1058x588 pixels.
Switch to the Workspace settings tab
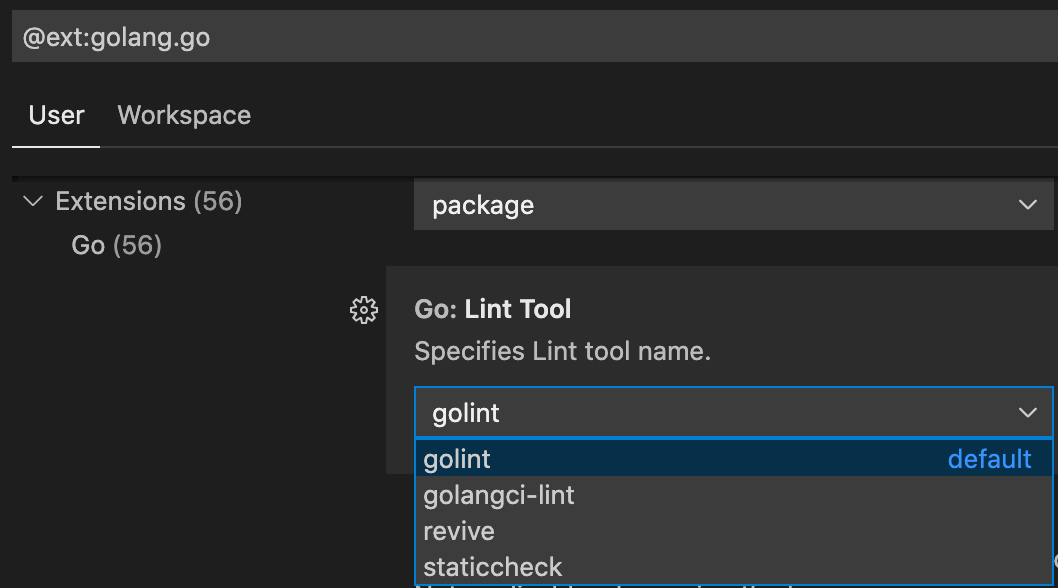184,115
